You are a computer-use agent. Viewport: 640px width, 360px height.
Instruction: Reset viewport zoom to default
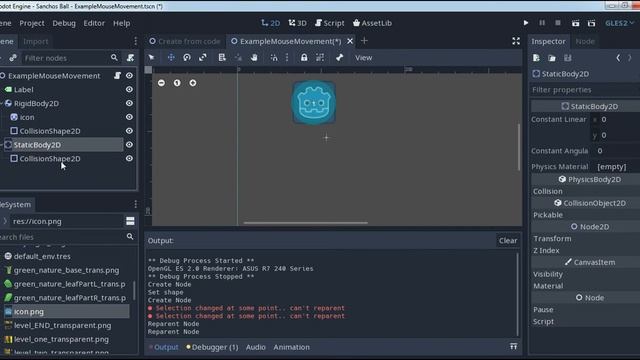coord(177,83)
